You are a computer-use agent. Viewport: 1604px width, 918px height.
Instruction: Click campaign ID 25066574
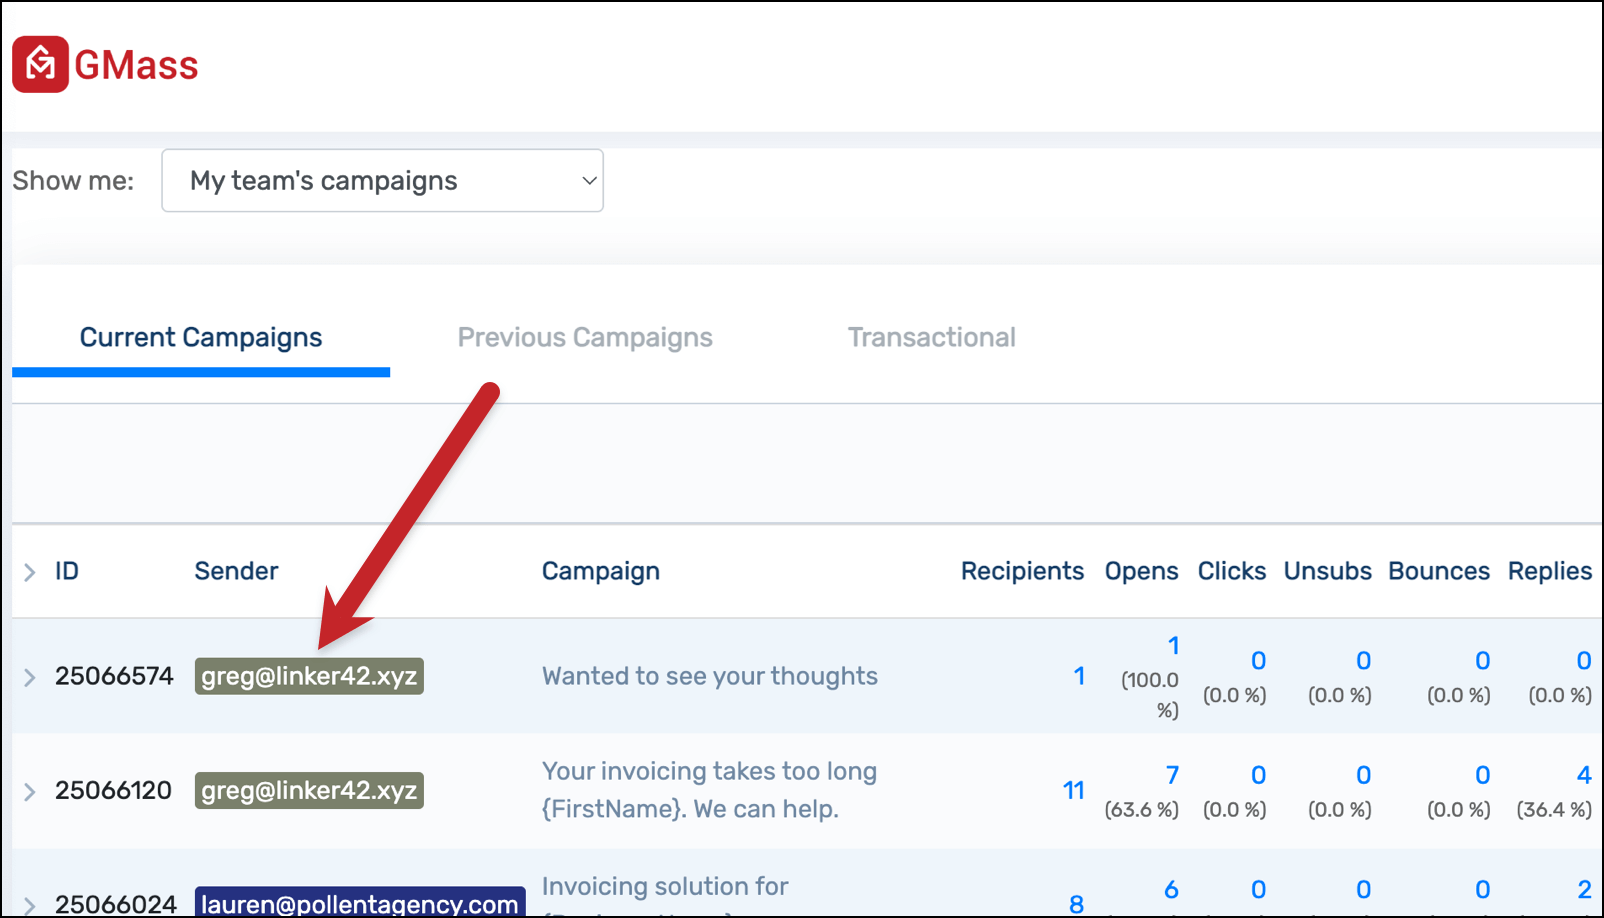[114, 676]
